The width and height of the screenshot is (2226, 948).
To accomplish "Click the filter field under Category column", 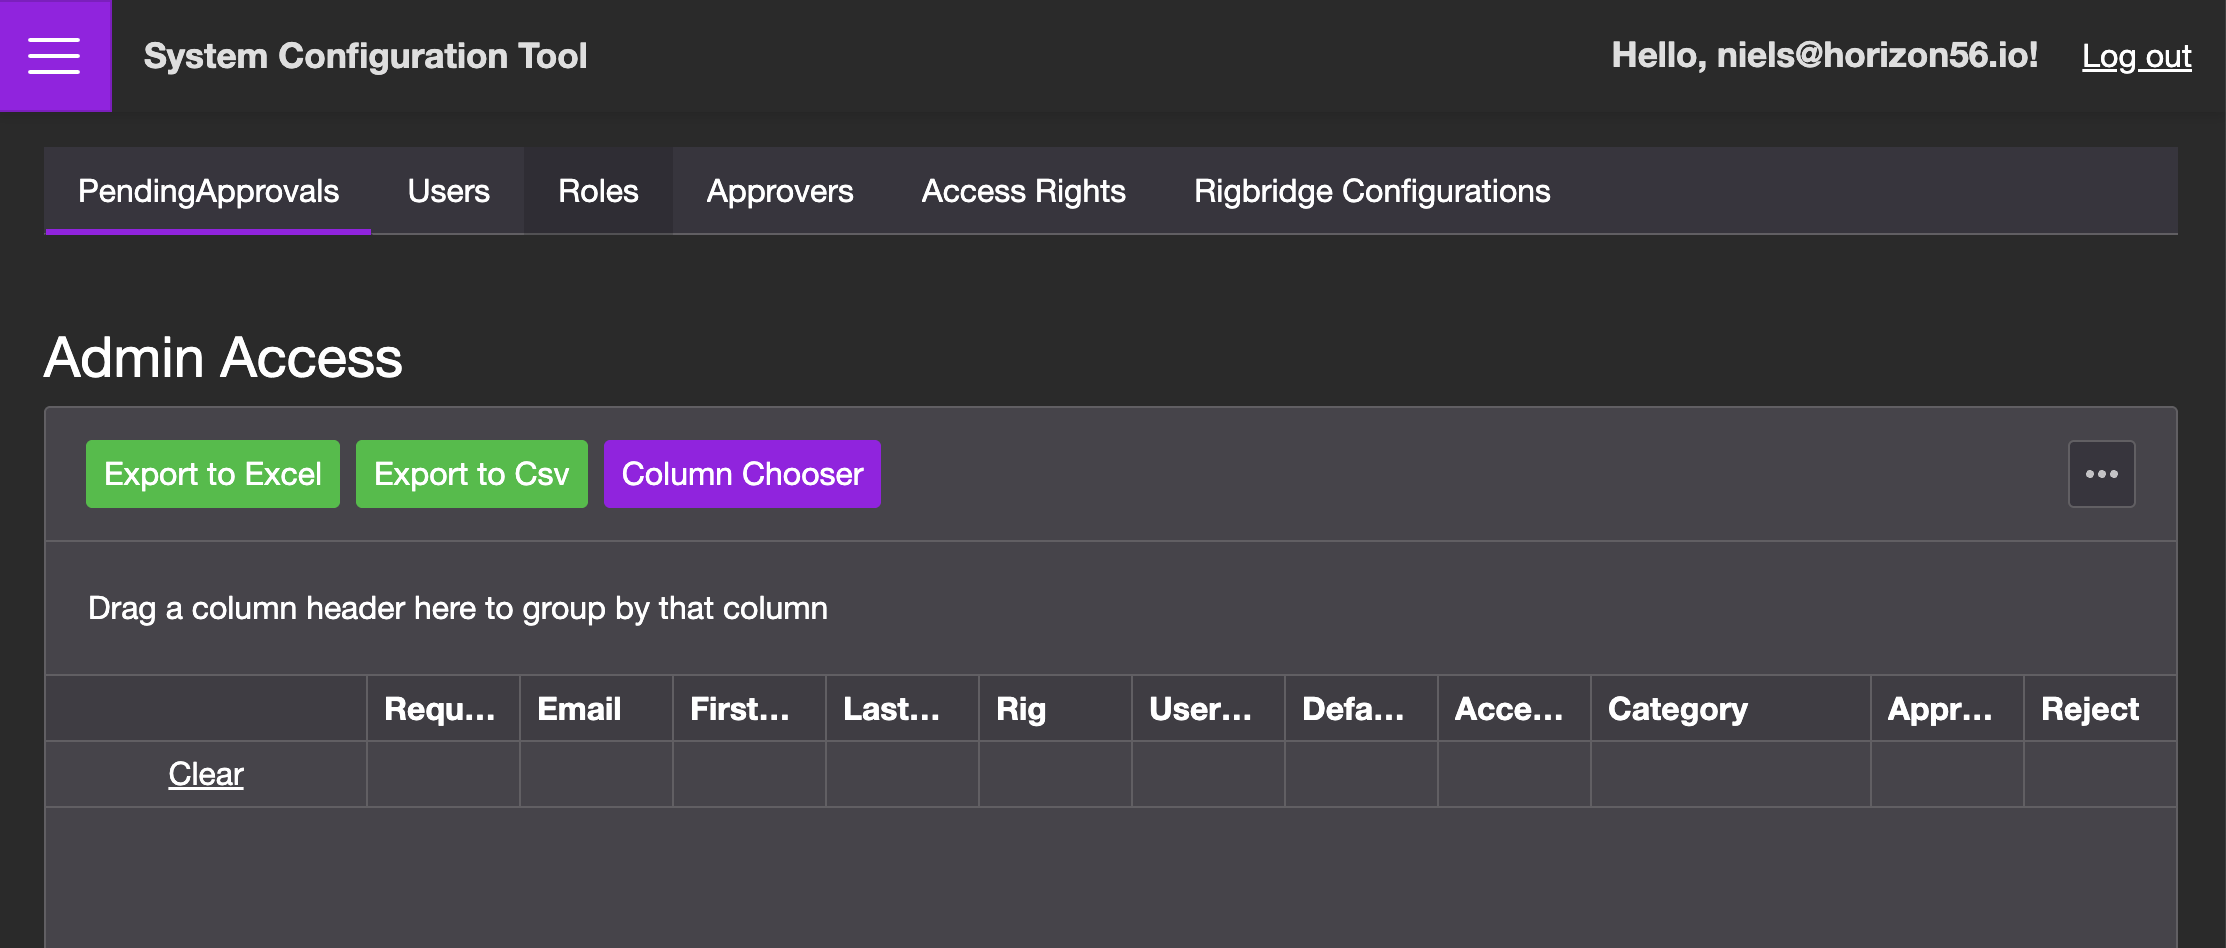I will tap(1730, 774).
